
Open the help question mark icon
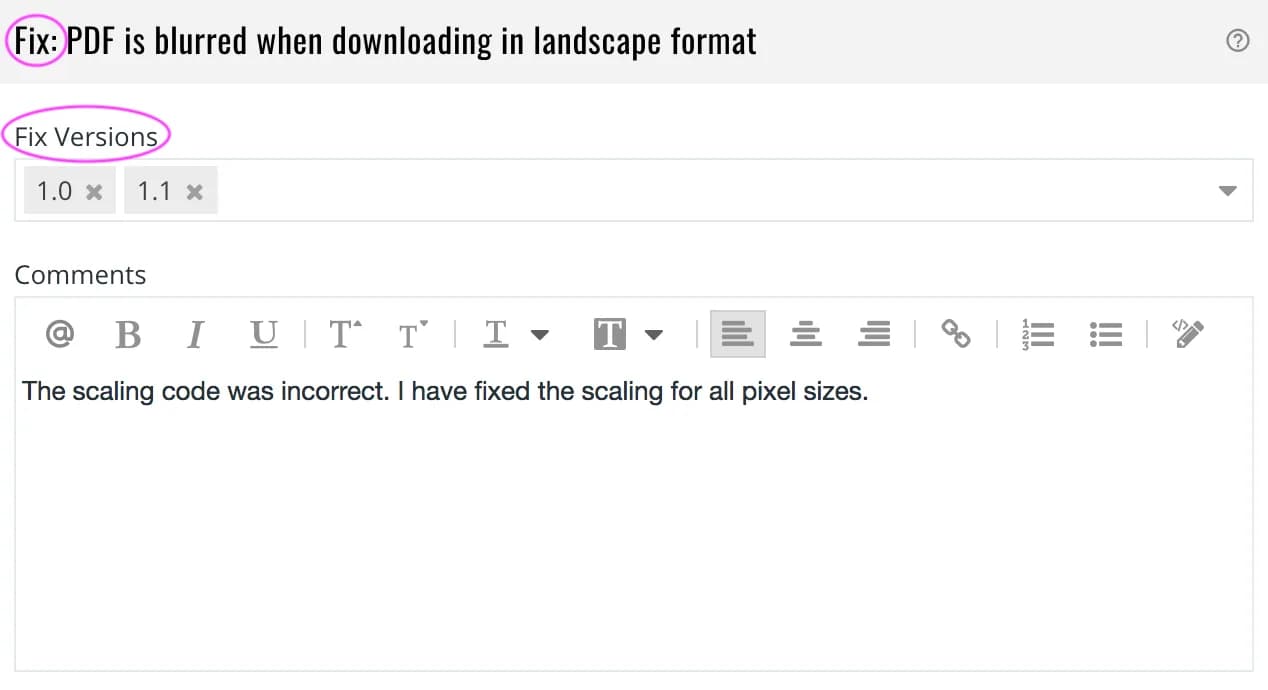tap(1238, 41)
